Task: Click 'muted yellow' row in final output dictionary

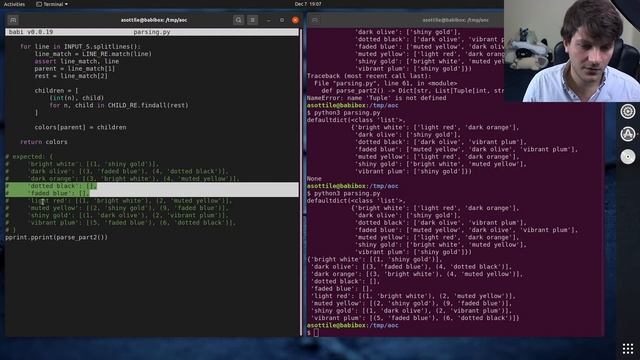Action: coord(411,303)
